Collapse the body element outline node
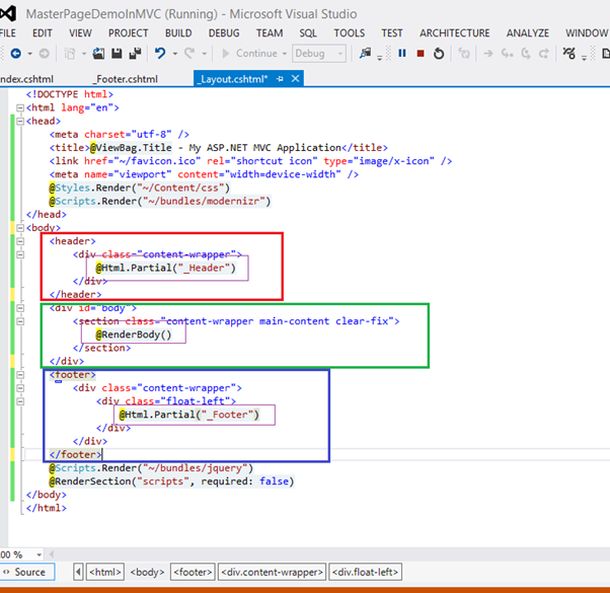Viewport: 610px width, 593px height. 19,228
